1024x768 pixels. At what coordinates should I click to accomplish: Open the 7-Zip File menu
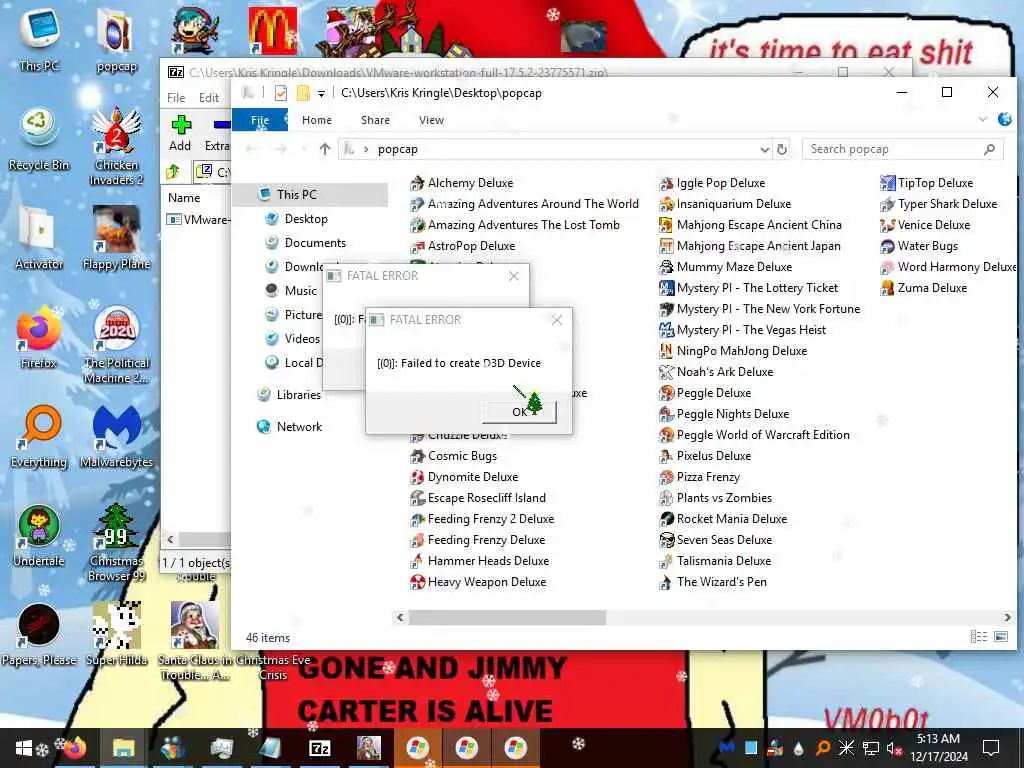pos(176,98)
